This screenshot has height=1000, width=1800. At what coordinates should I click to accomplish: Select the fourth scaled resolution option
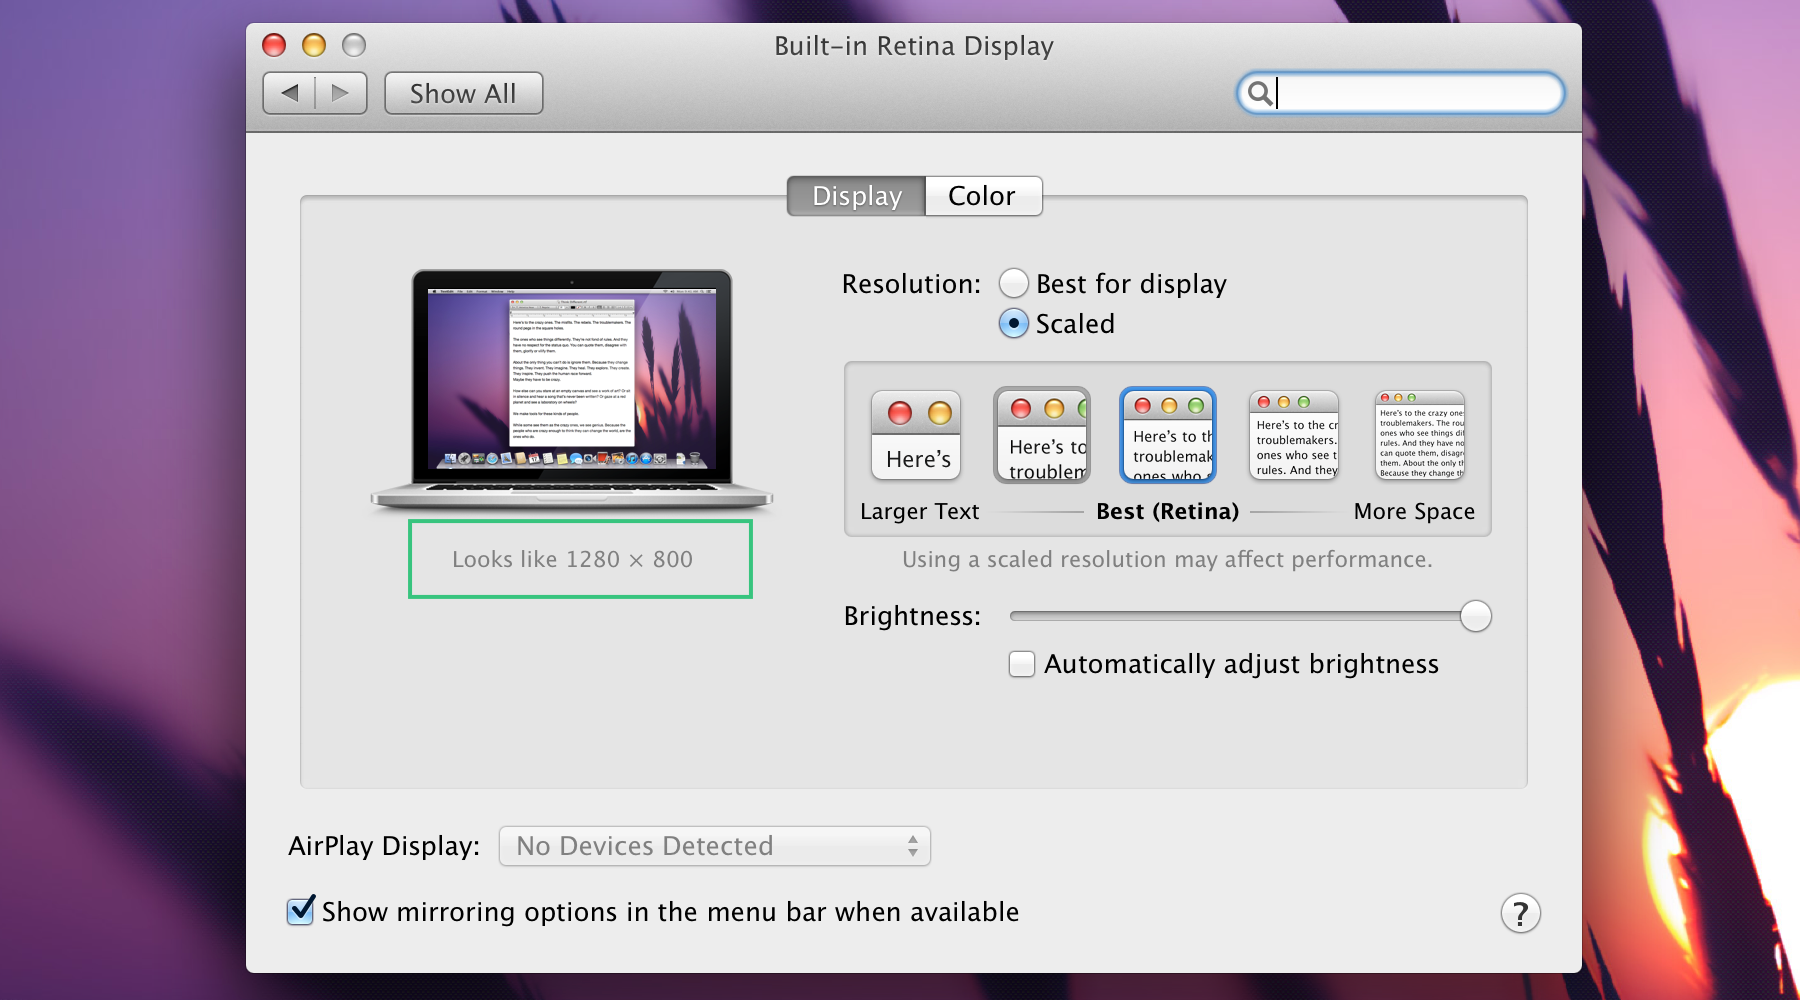pyautogui.click(x=1293, y=435)
